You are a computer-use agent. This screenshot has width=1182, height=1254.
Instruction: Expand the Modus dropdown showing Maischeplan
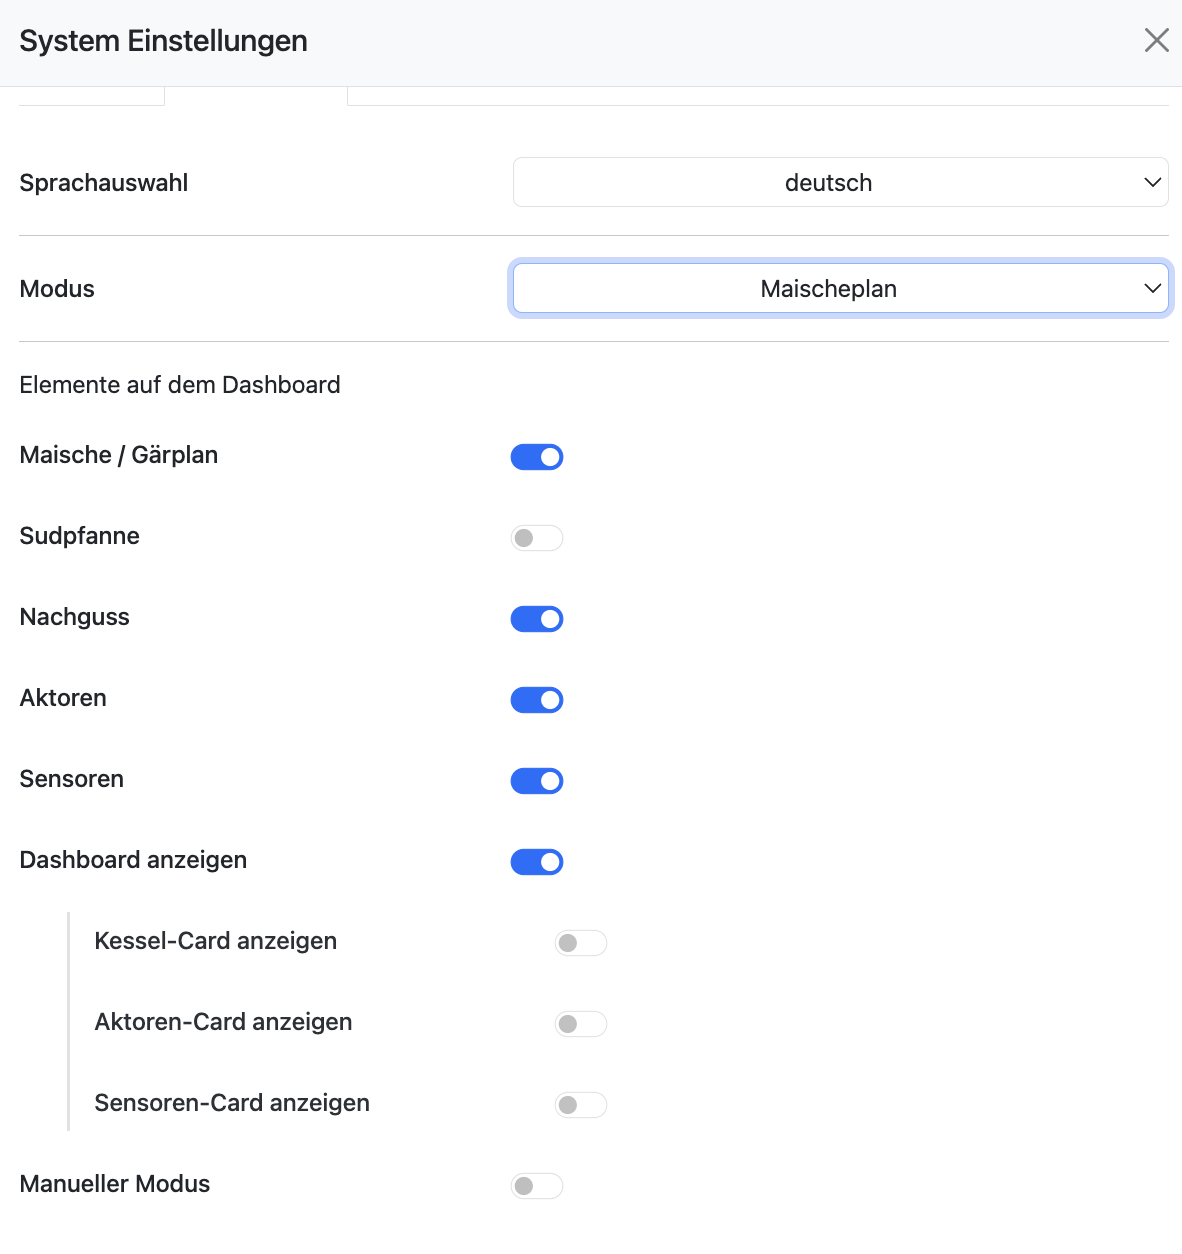840,288
